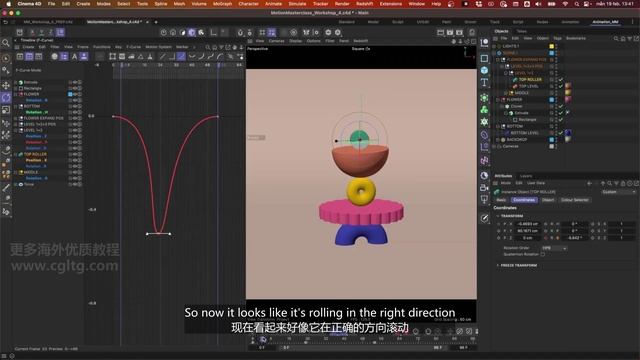
Task: Click the Apple menu icon
Action: 8,4
